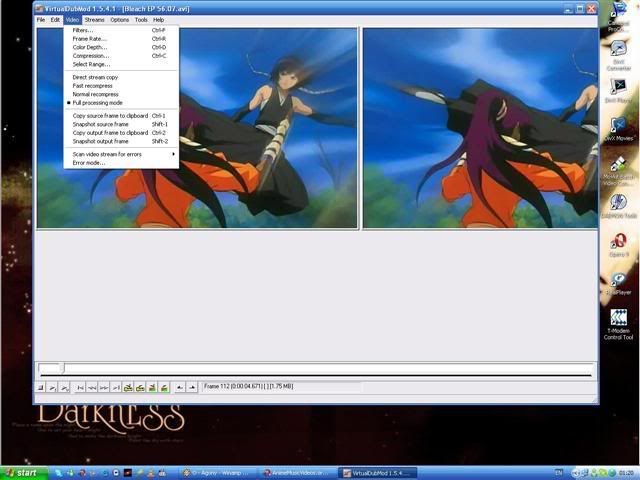Choose Compression... menu entry

pyautogui.click(x=121, y=56)
